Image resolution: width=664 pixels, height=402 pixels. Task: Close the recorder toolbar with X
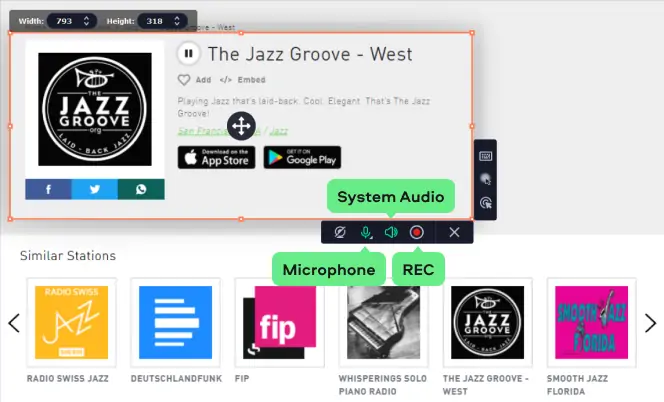tap(454, 232)
